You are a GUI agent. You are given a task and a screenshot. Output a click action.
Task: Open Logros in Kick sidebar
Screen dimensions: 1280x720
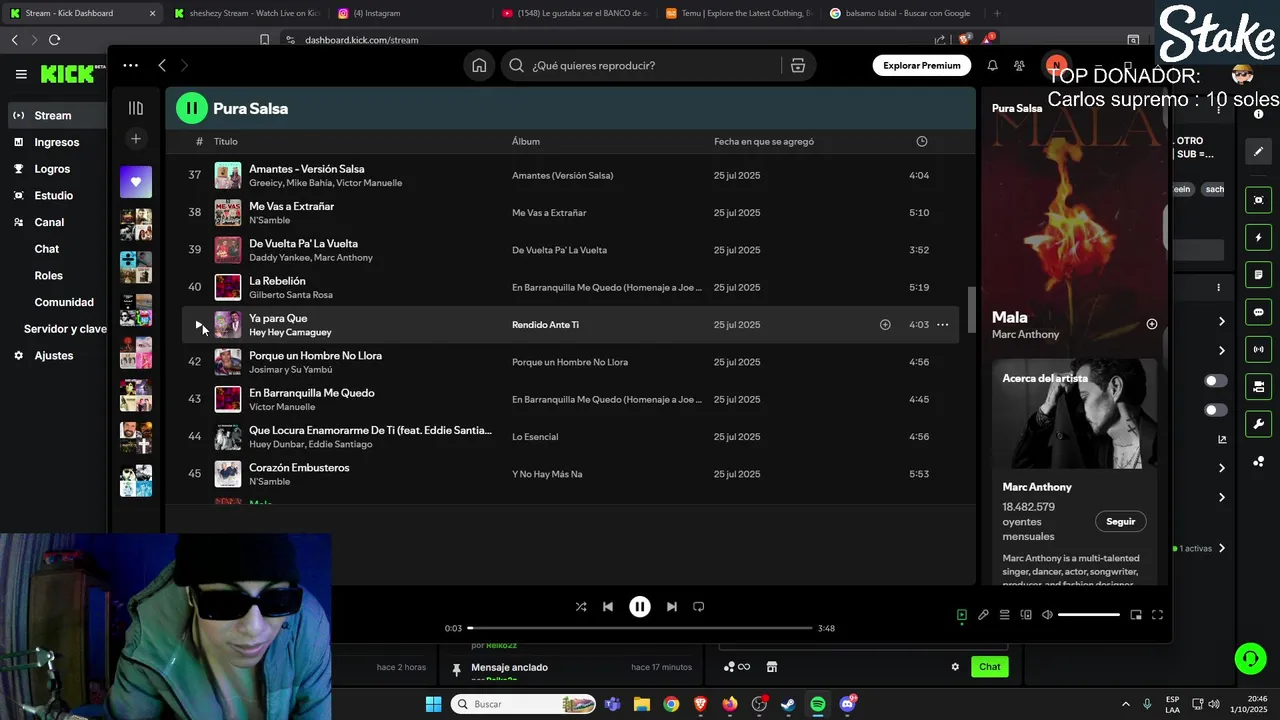pos(52,169)
